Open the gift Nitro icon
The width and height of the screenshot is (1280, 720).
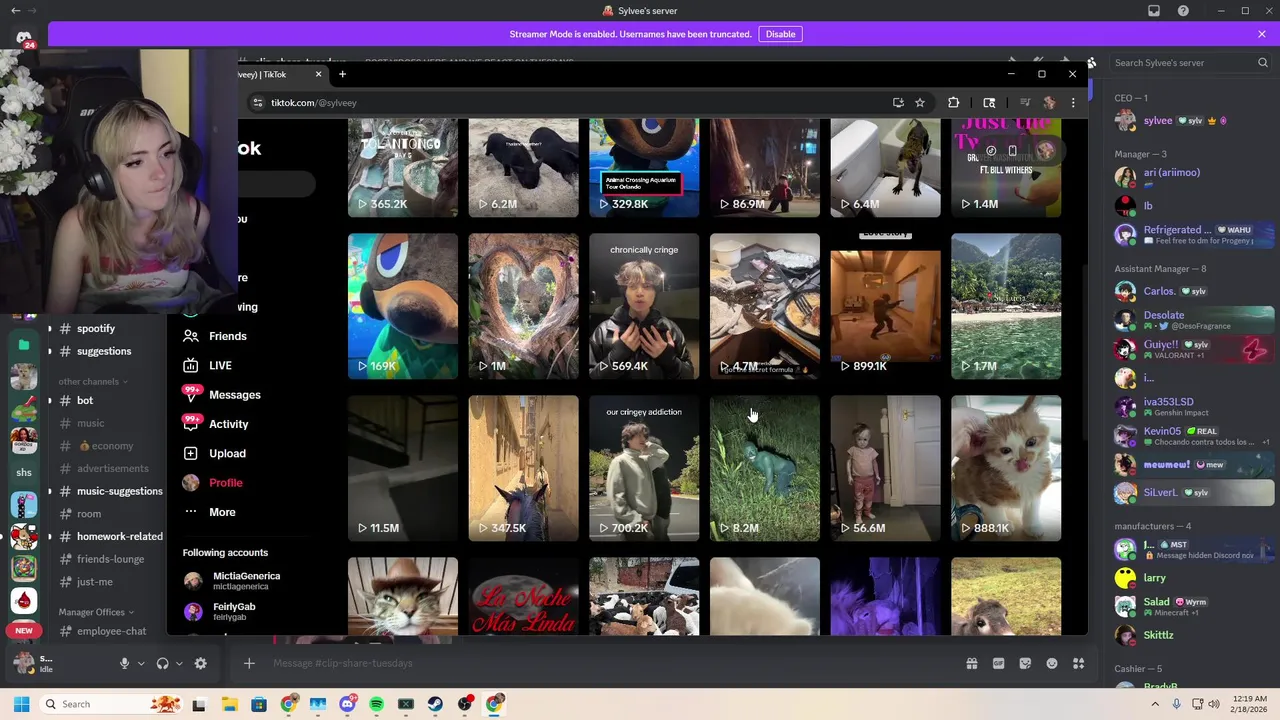(971, 663)
